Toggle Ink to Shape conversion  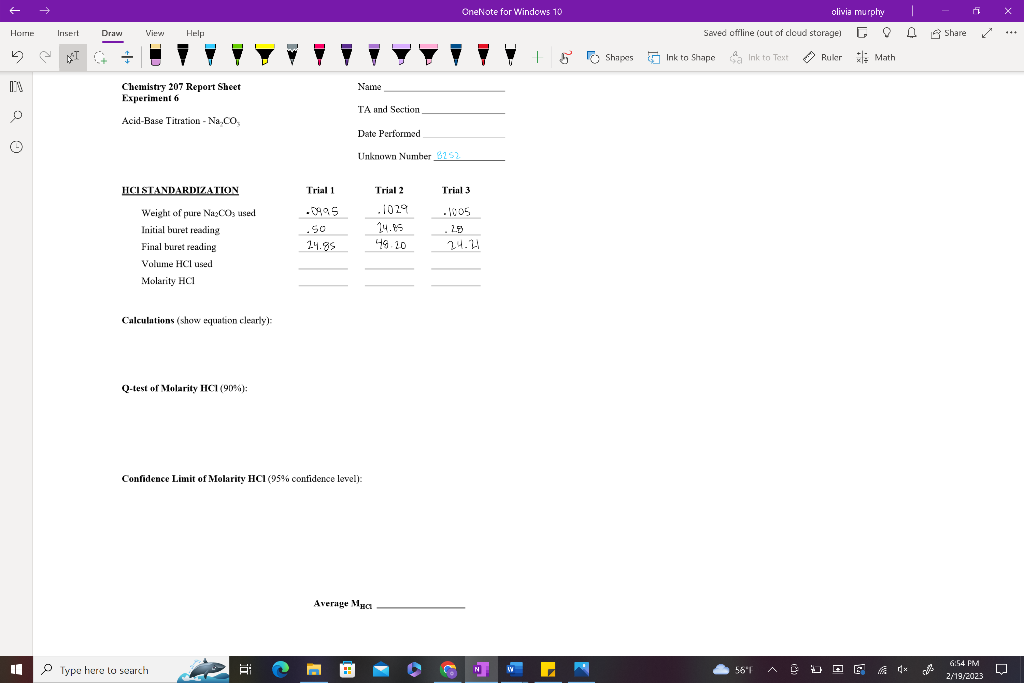pyautogui.click(x=681, y=57)
